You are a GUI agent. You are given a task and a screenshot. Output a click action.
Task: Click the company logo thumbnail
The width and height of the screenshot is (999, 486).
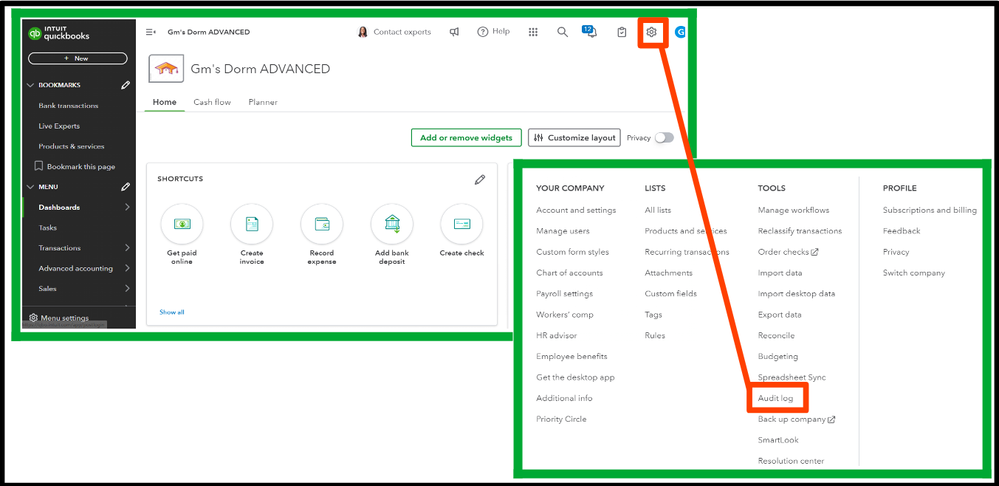point(166,69)
